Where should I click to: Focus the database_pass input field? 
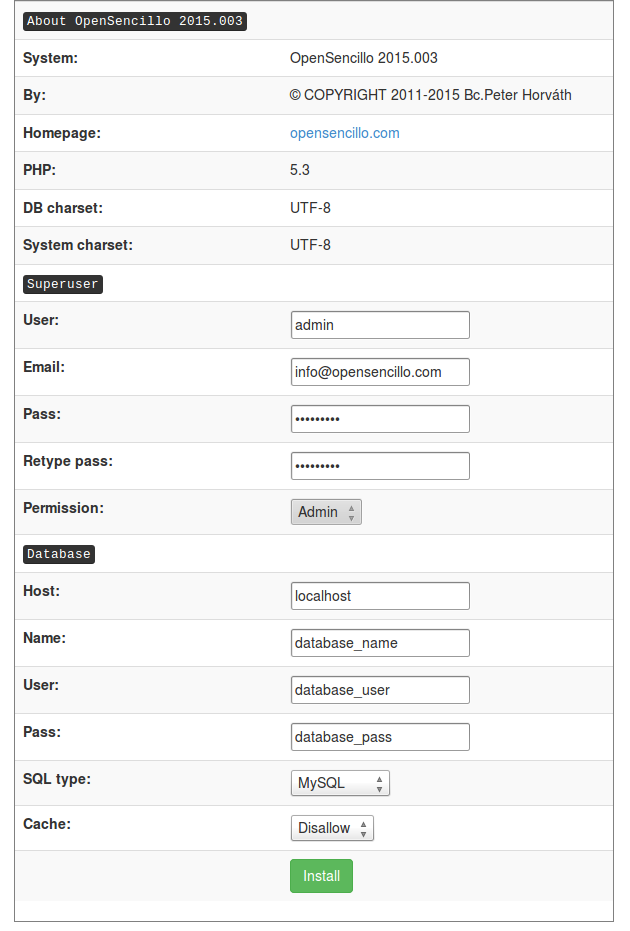click(380, 736)
